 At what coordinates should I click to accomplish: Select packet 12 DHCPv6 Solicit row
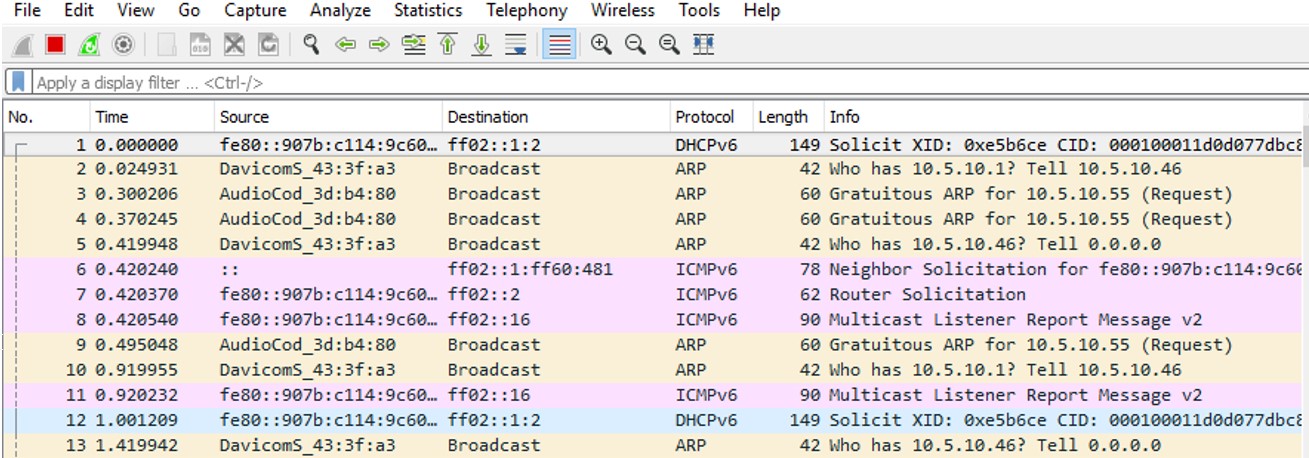(x=651, y=420)
